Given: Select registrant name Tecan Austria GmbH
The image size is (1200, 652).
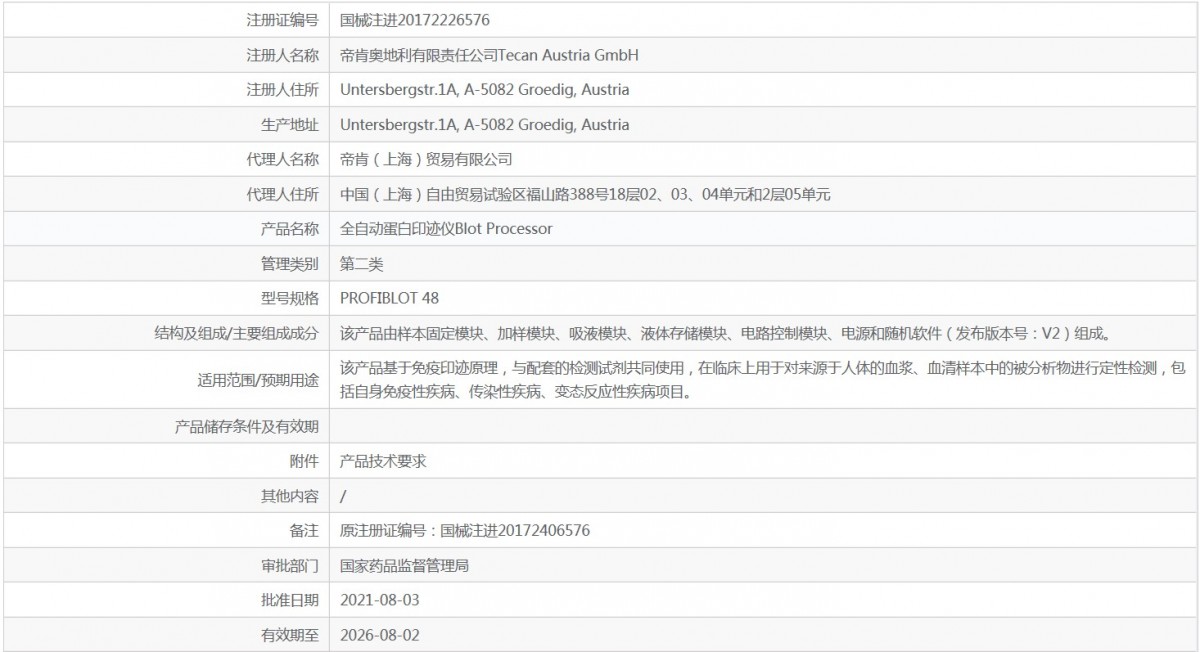Looking at the screenshot, I should click(x=568, y=54).
